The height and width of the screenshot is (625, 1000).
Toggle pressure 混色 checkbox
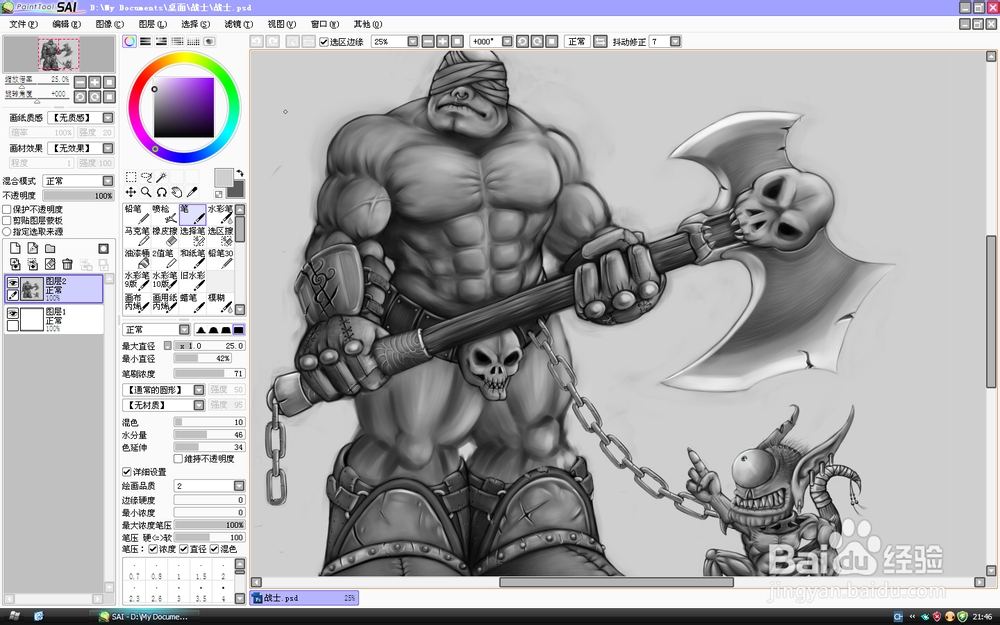tap(214, 548)
